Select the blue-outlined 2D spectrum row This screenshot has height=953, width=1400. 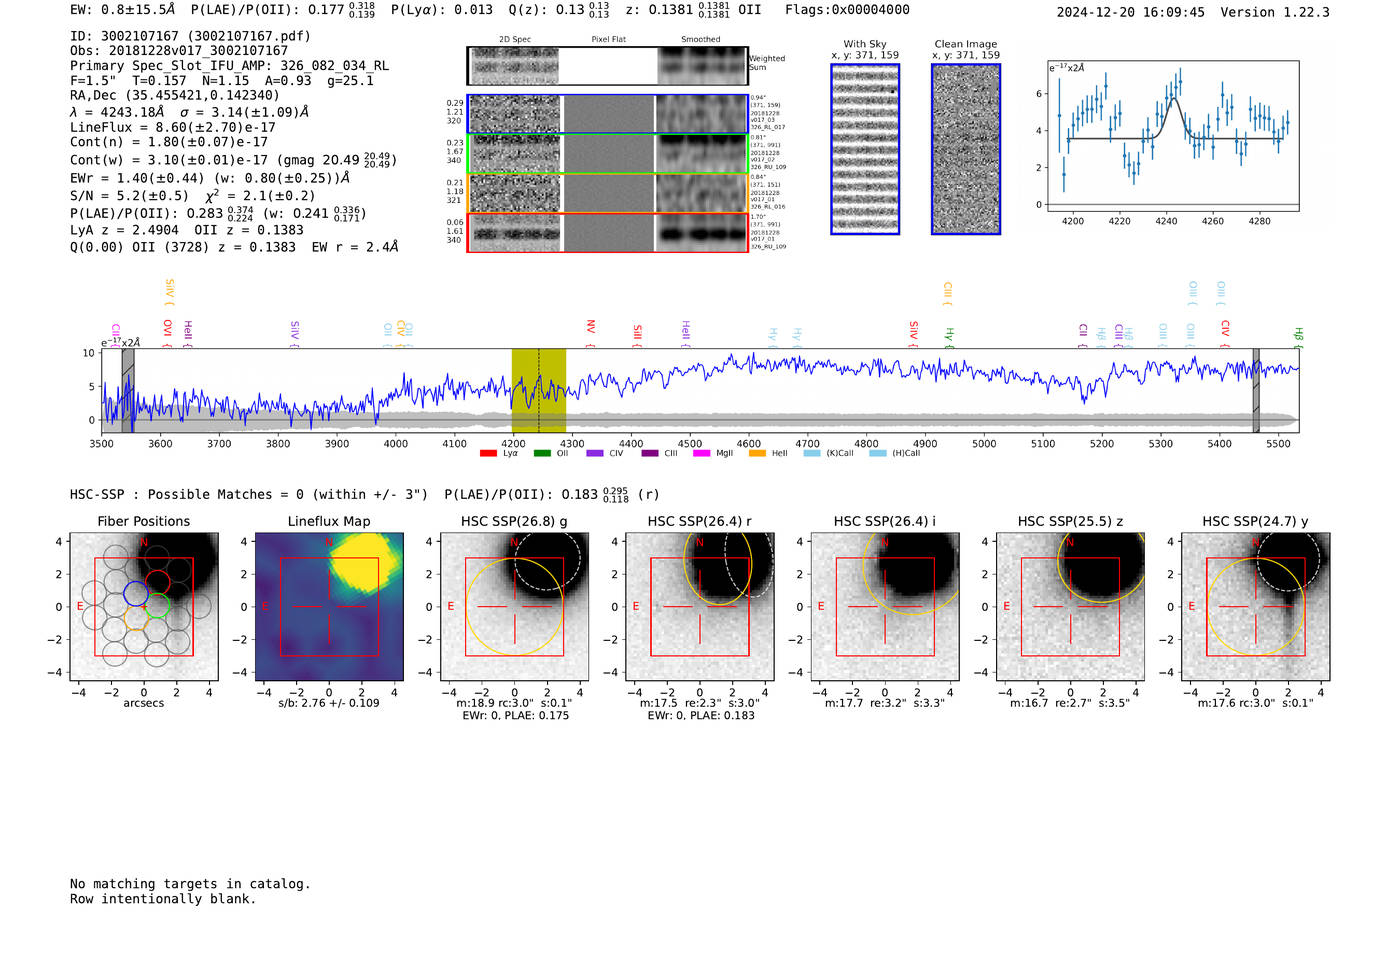tap(608, 114)
